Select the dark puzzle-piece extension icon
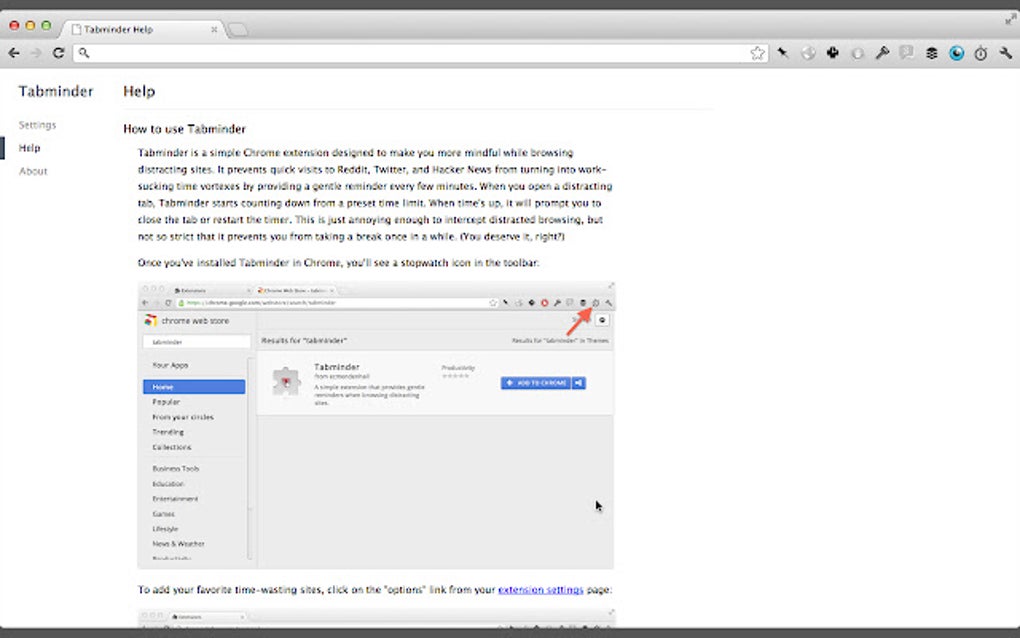Image resolution: width=1020 pixels, height=638 pixels. pyautogui.click(x=831, y=53)
